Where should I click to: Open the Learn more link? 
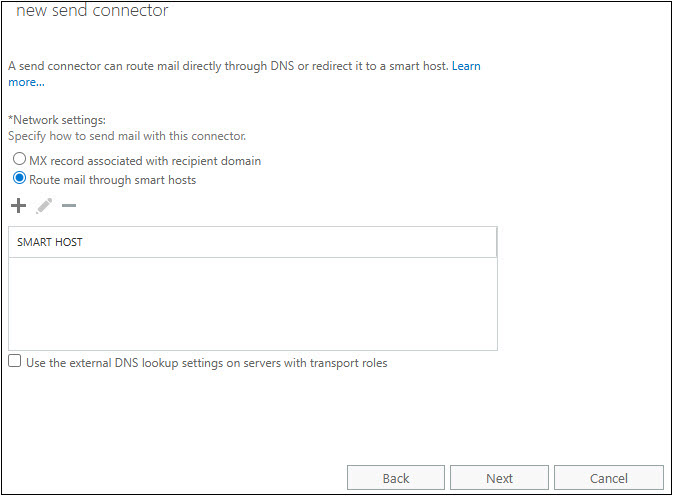(x=466, y=66)
